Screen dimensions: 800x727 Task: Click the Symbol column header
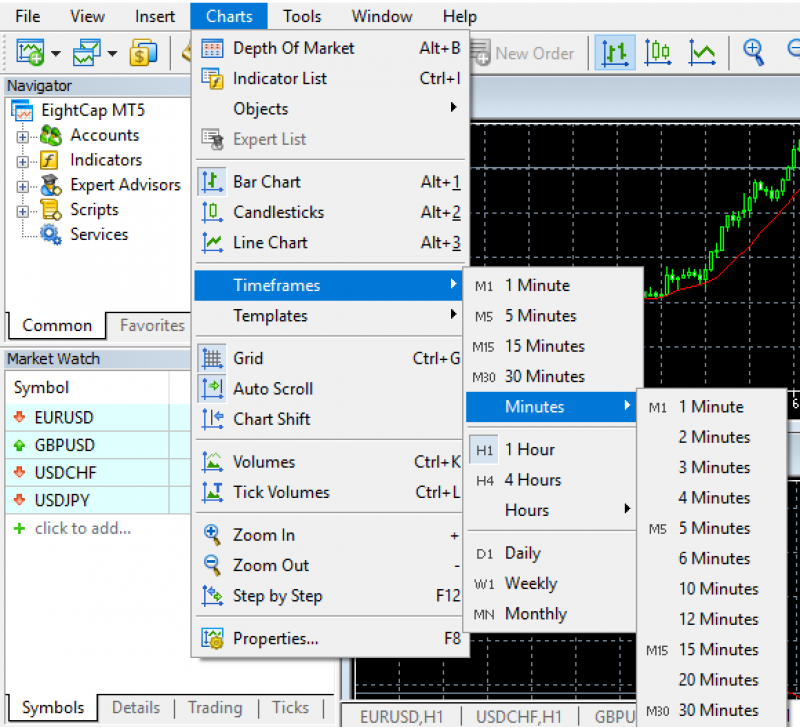(x=87, y=388)
